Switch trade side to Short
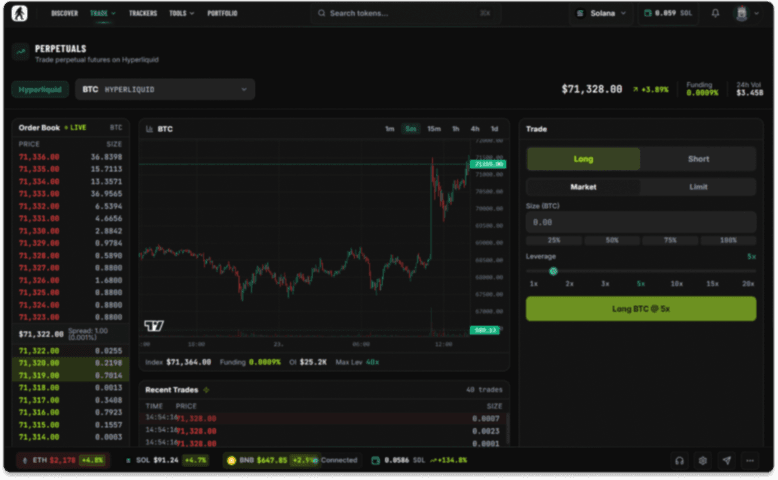 (x=698, y=159)
